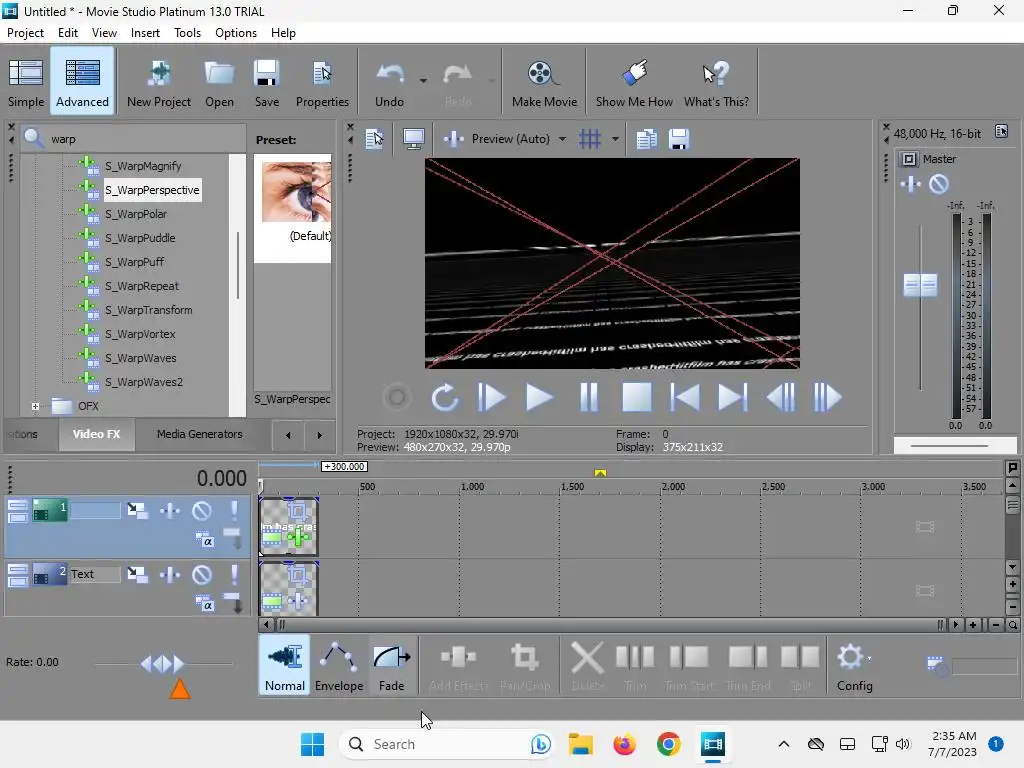
Task: Select S_WarpPuddle effect
Action: 140,238
